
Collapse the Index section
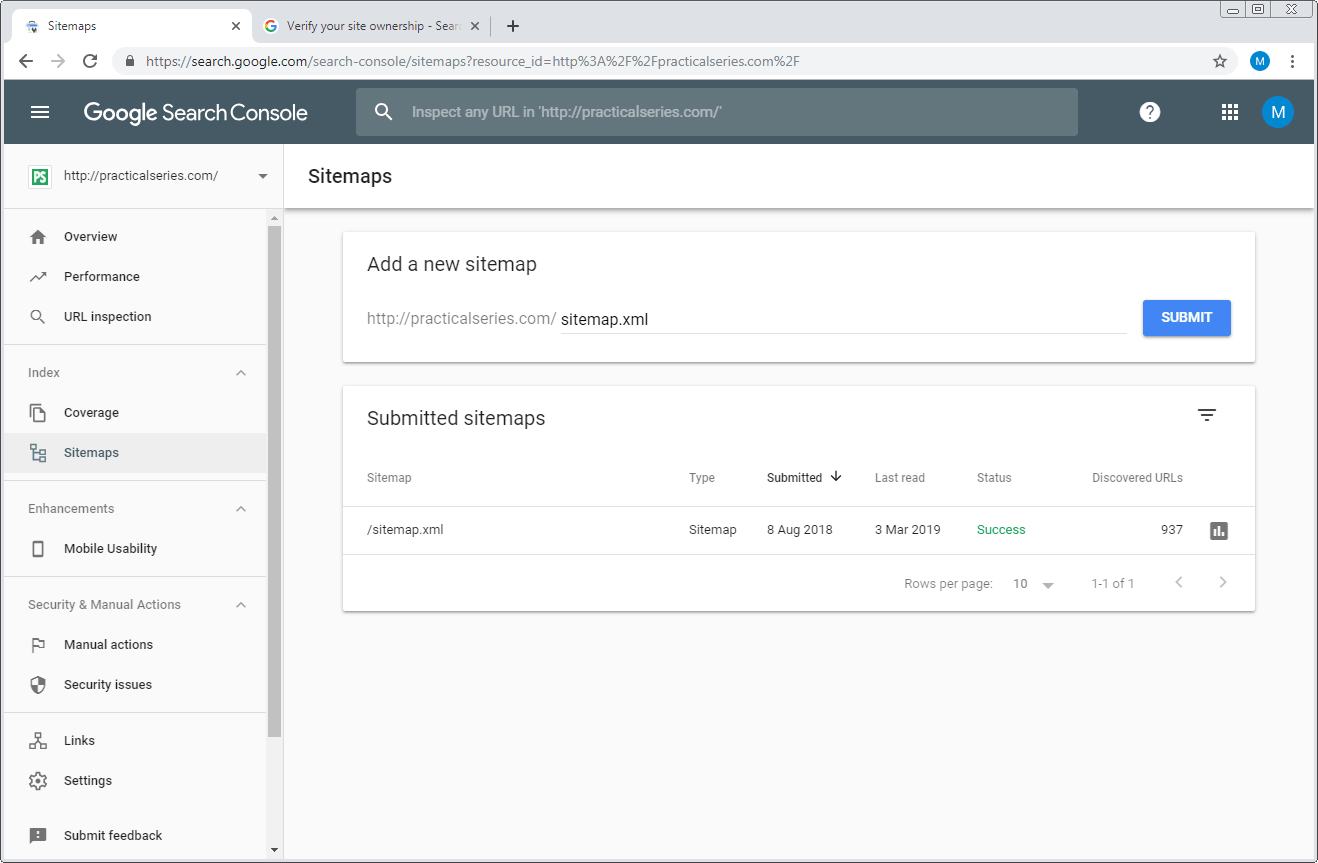(x=241, y=373)
